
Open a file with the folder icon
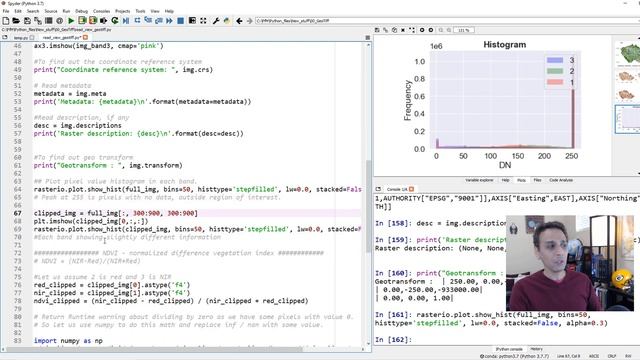coord(16,20)
